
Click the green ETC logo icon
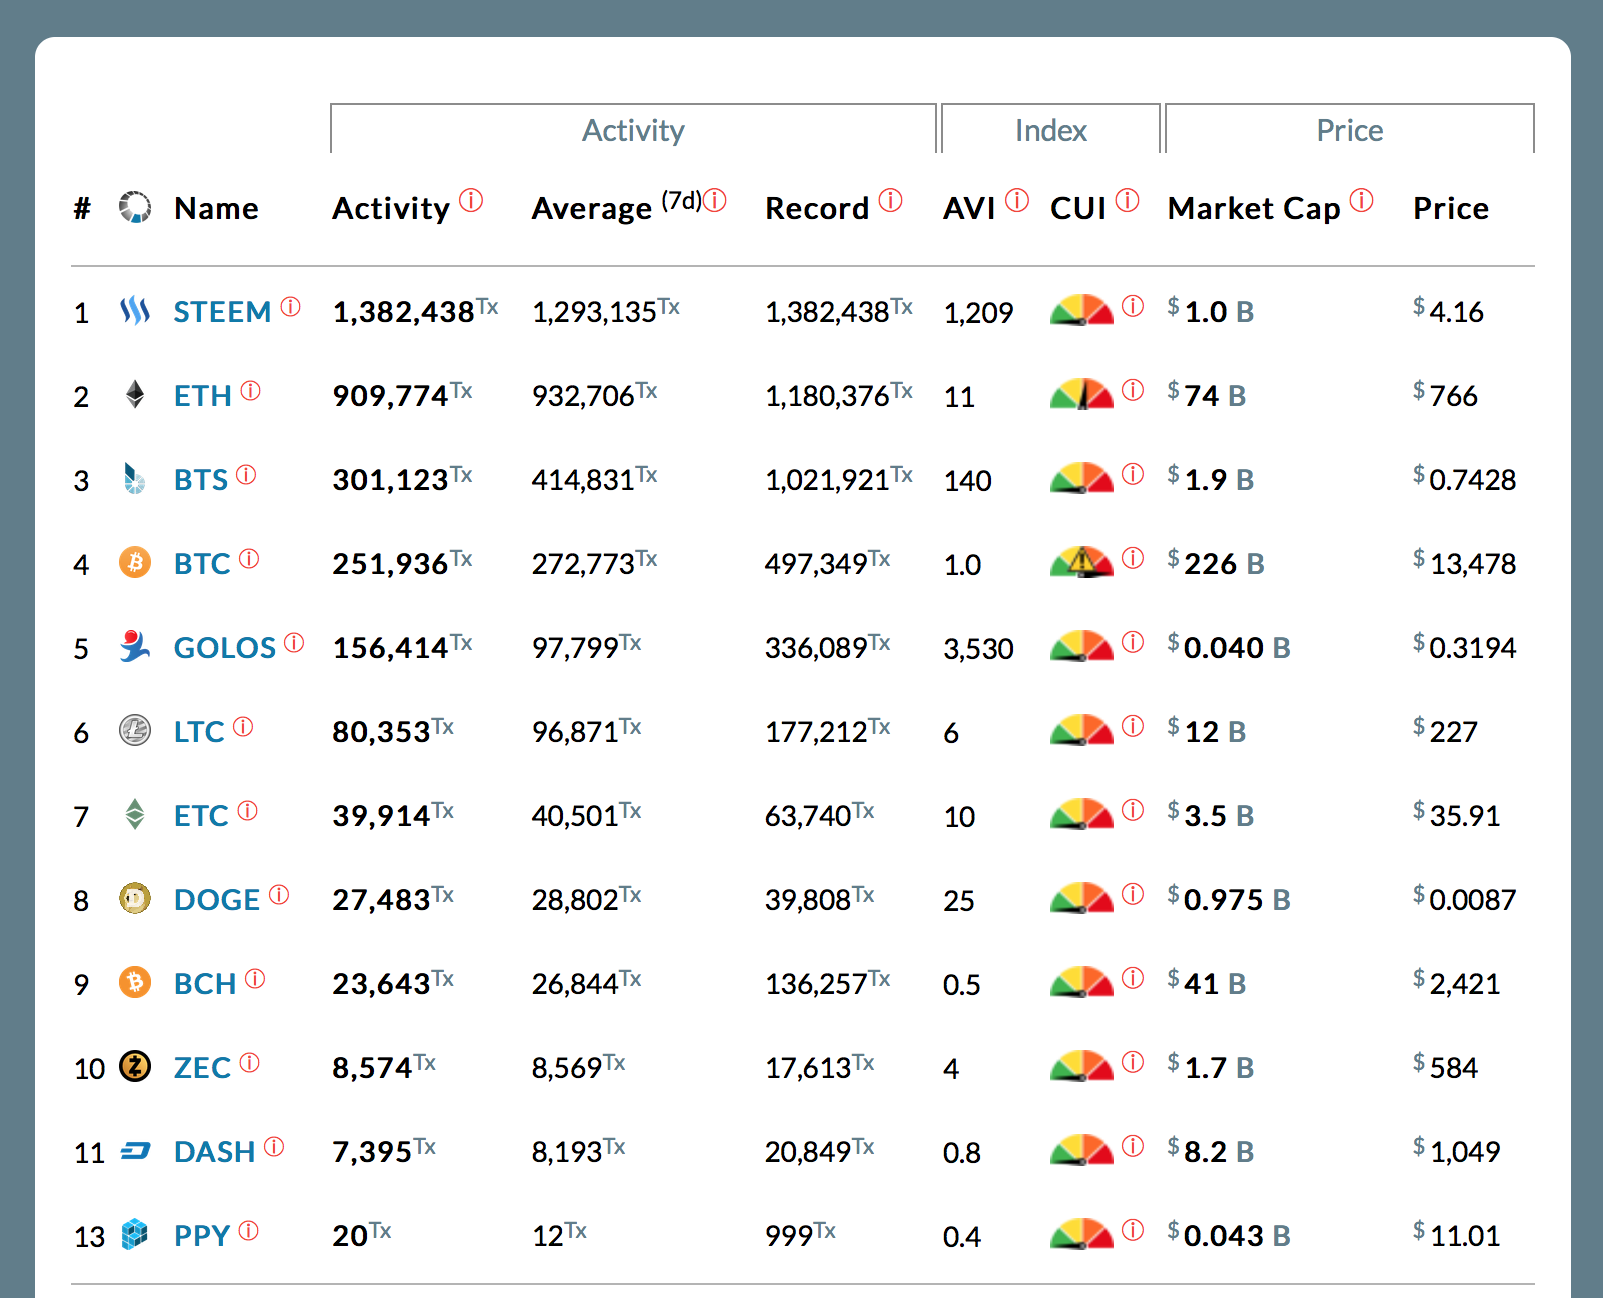pyautogui.click(x=135, y=814)
